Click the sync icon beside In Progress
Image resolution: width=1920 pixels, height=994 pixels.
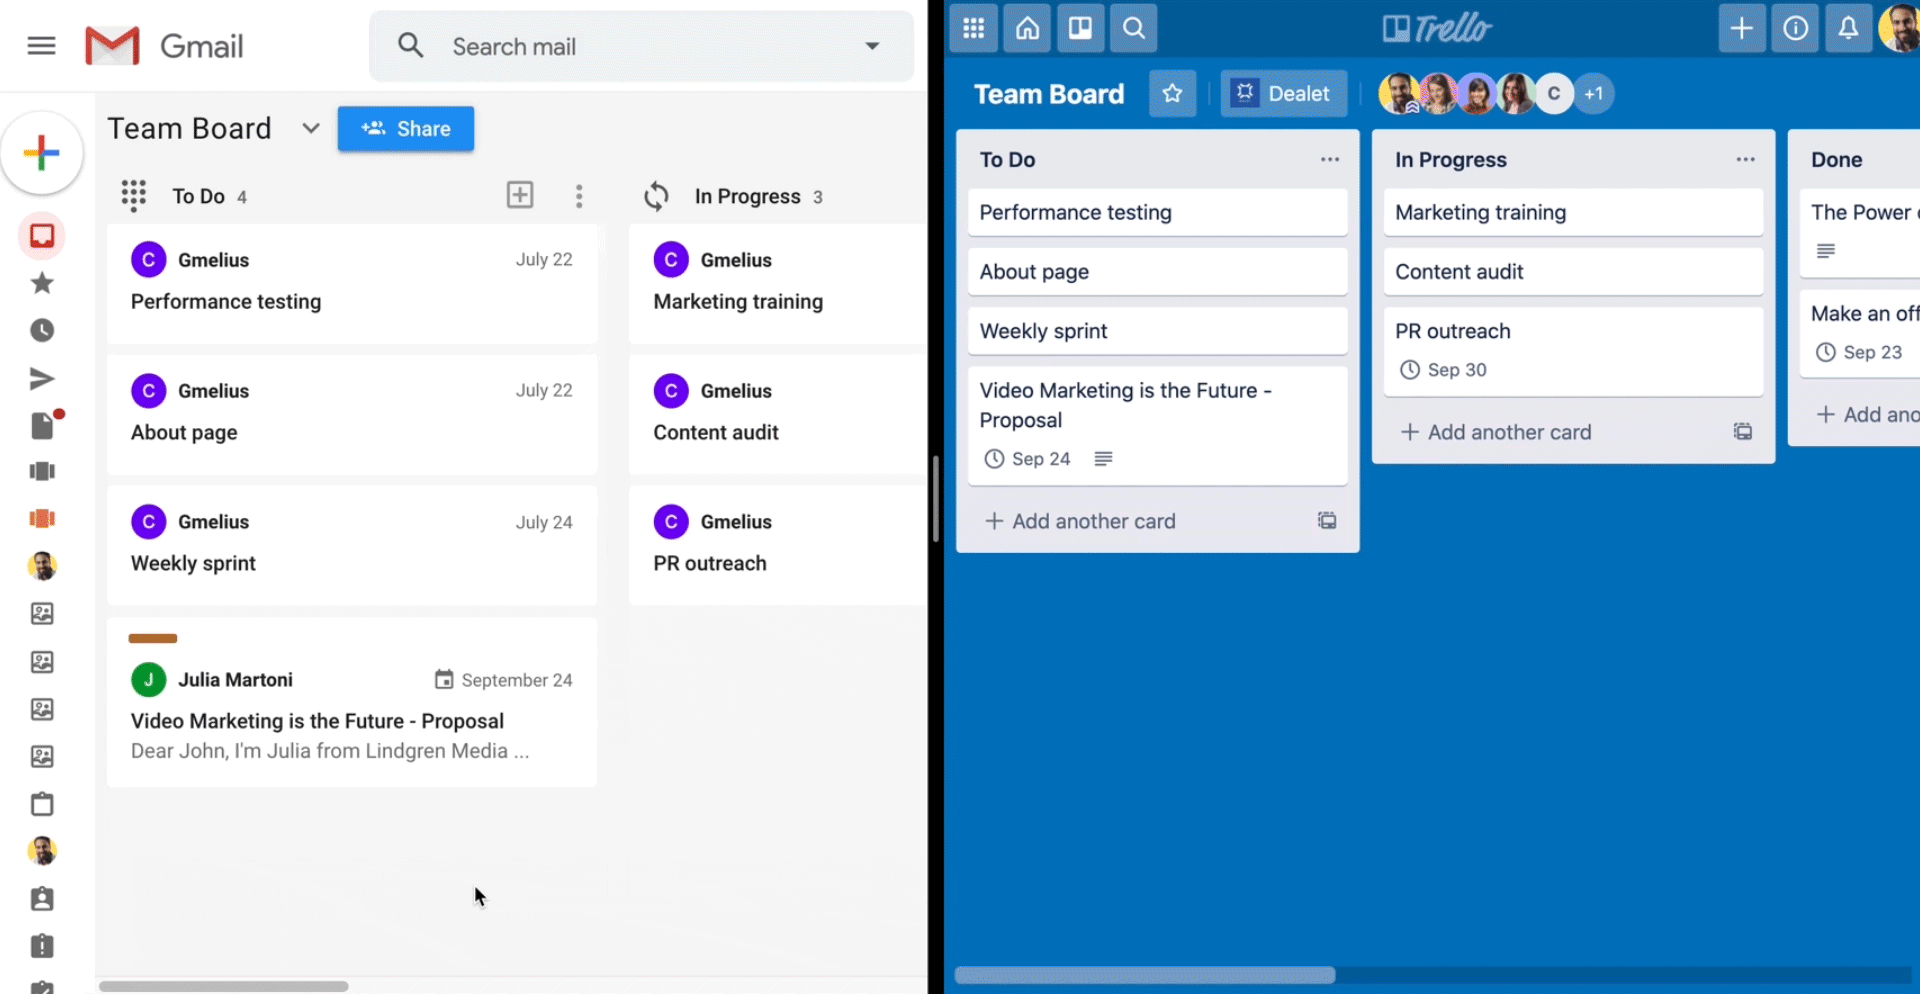[656, 196]
